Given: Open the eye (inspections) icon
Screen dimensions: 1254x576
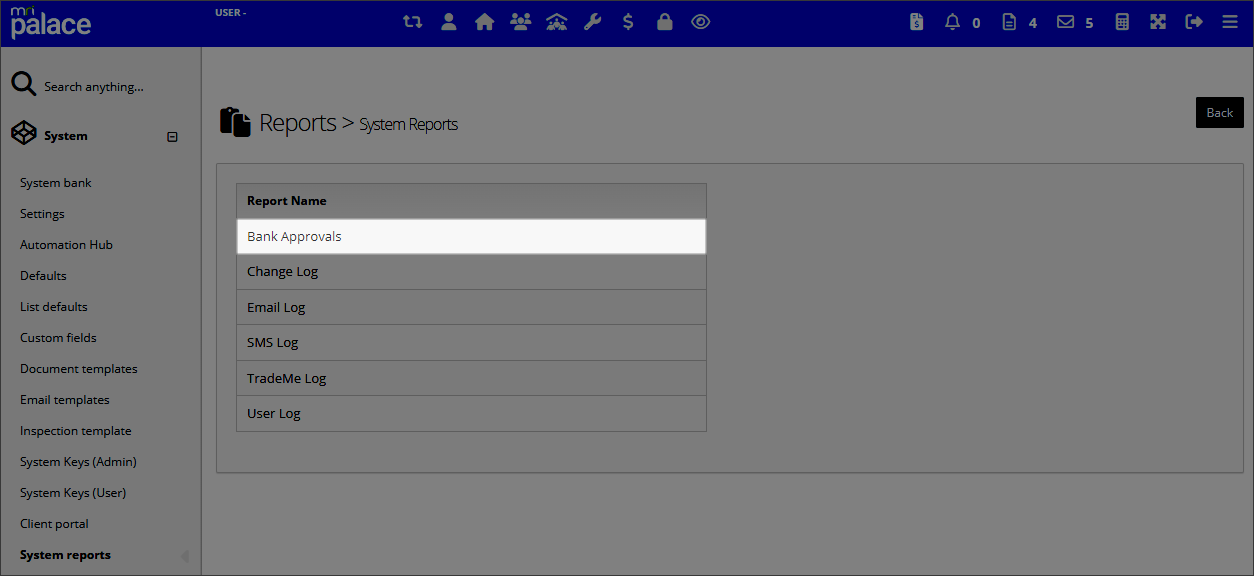Looking at the screenshot, I should pos(700,21).
